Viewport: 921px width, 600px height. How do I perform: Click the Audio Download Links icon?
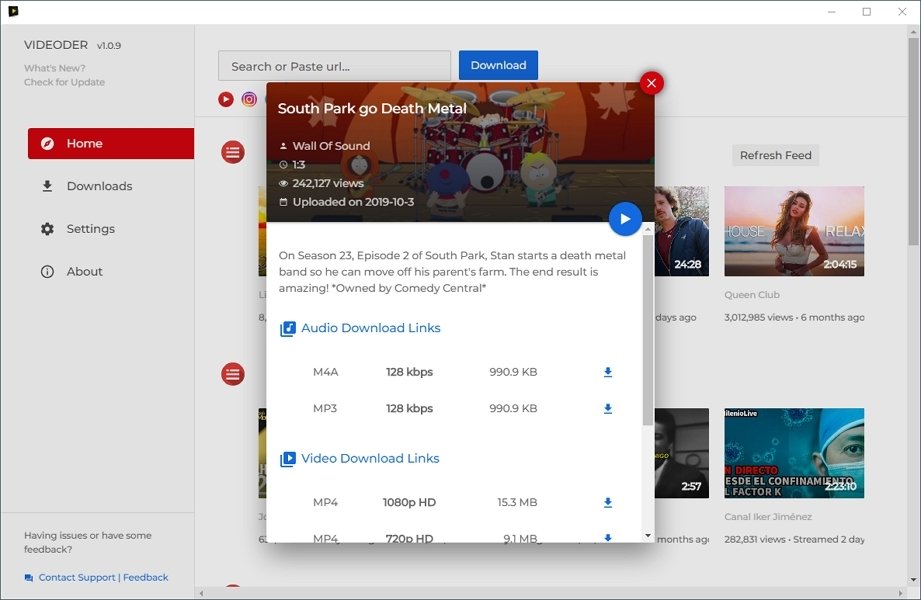[288, 329]
